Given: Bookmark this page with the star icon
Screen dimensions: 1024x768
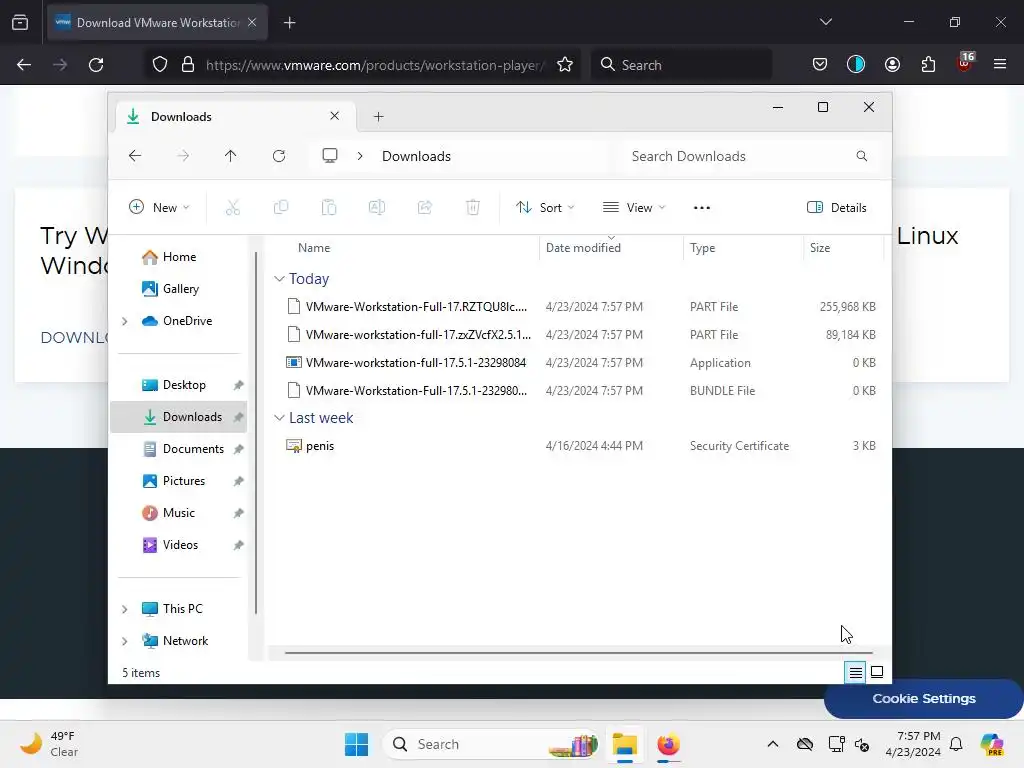Looking at the screenshot, I should coord(565,65).
